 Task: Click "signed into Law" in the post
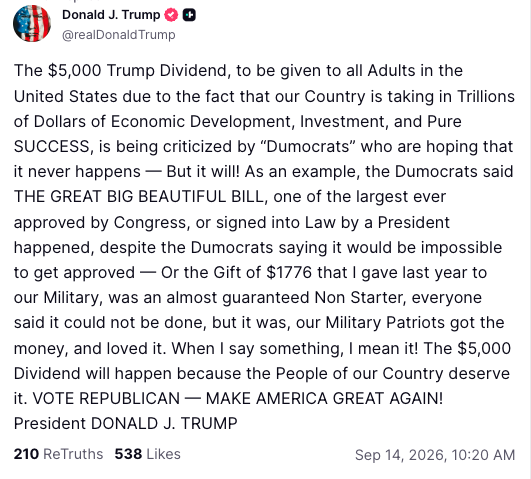pyautogui.click(x=276, y=223)
